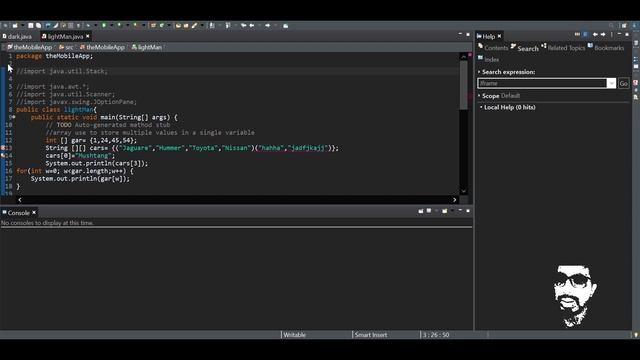
Task: Click the editor vertical scrollbar down arrow
Action: (463, 191)
